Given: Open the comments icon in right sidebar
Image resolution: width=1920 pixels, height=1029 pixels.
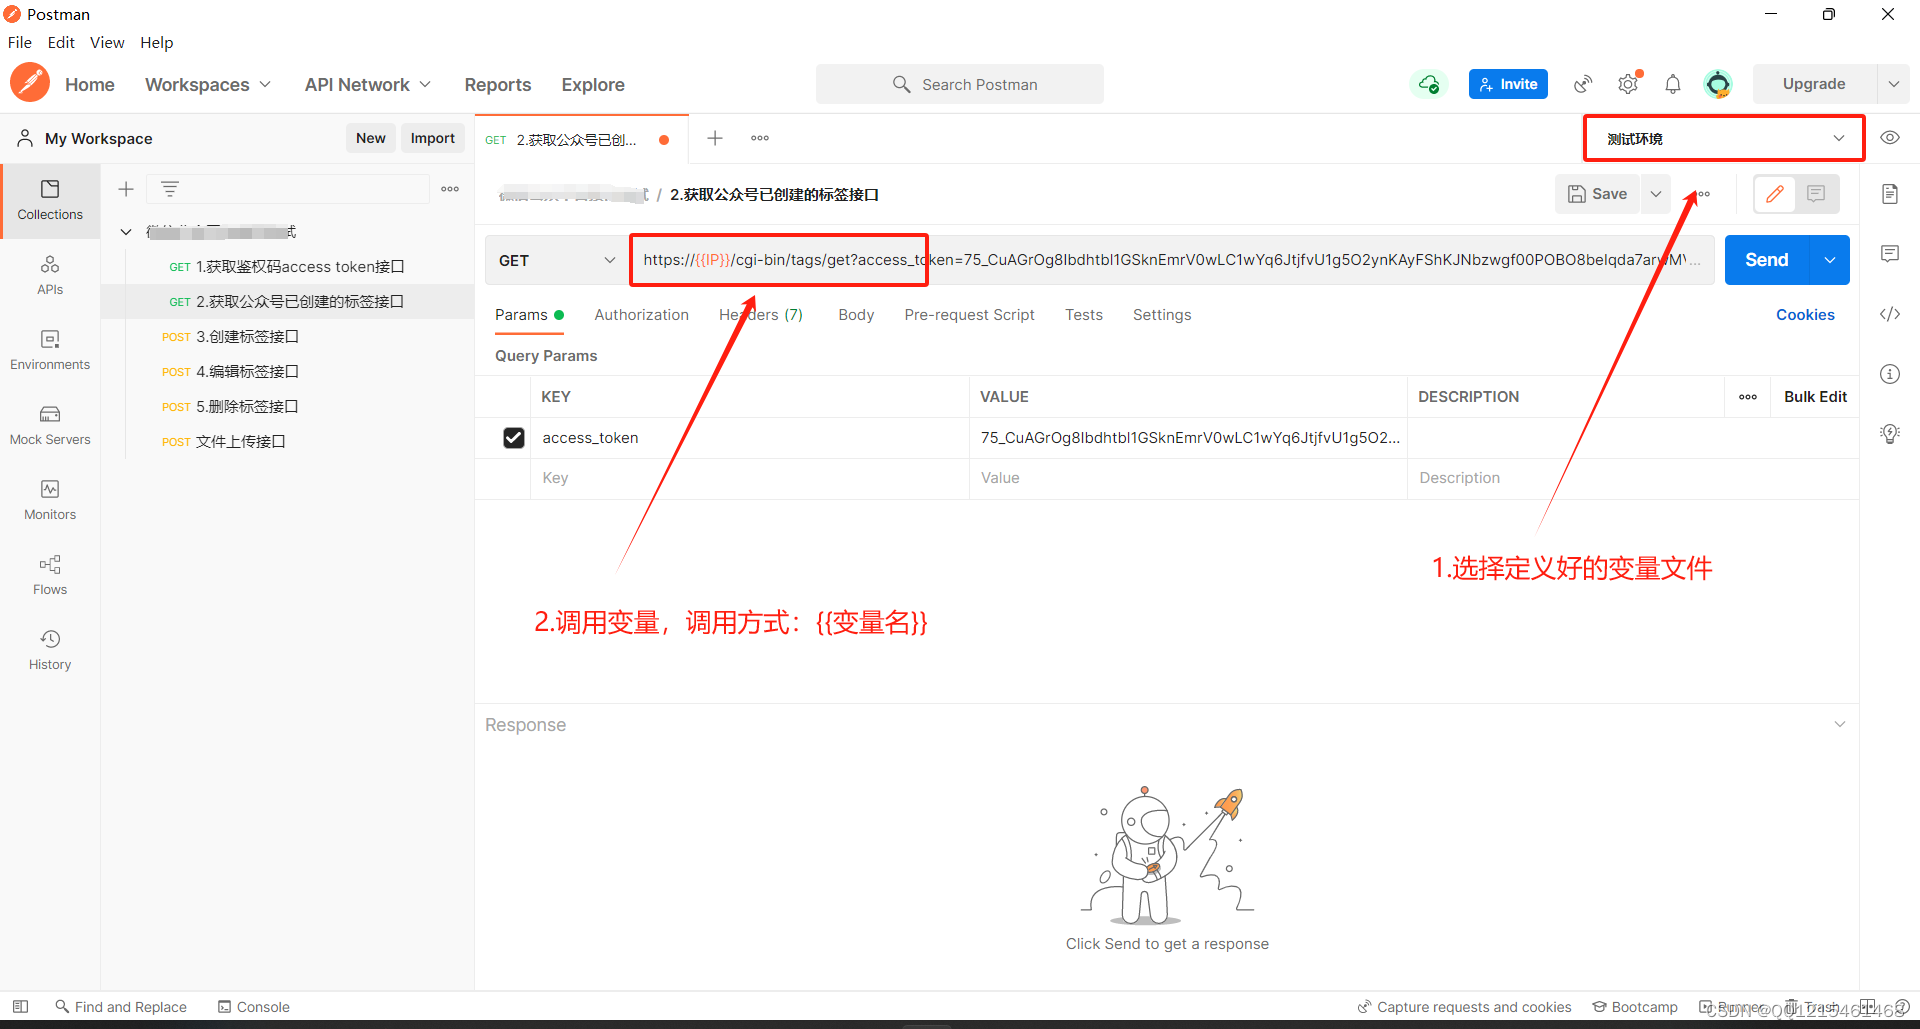Looking at the screenshot, I should click(x=1890, y=254).
